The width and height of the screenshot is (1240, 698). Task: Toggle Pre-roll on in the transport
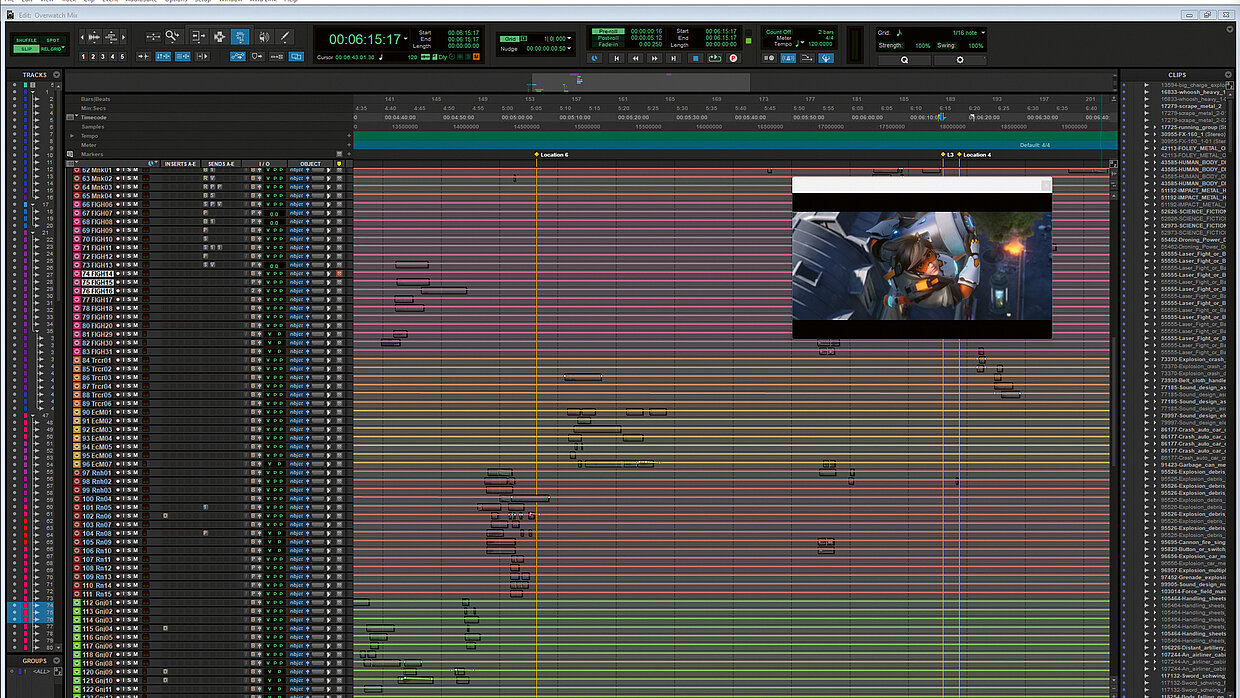(x=607, y=31)
